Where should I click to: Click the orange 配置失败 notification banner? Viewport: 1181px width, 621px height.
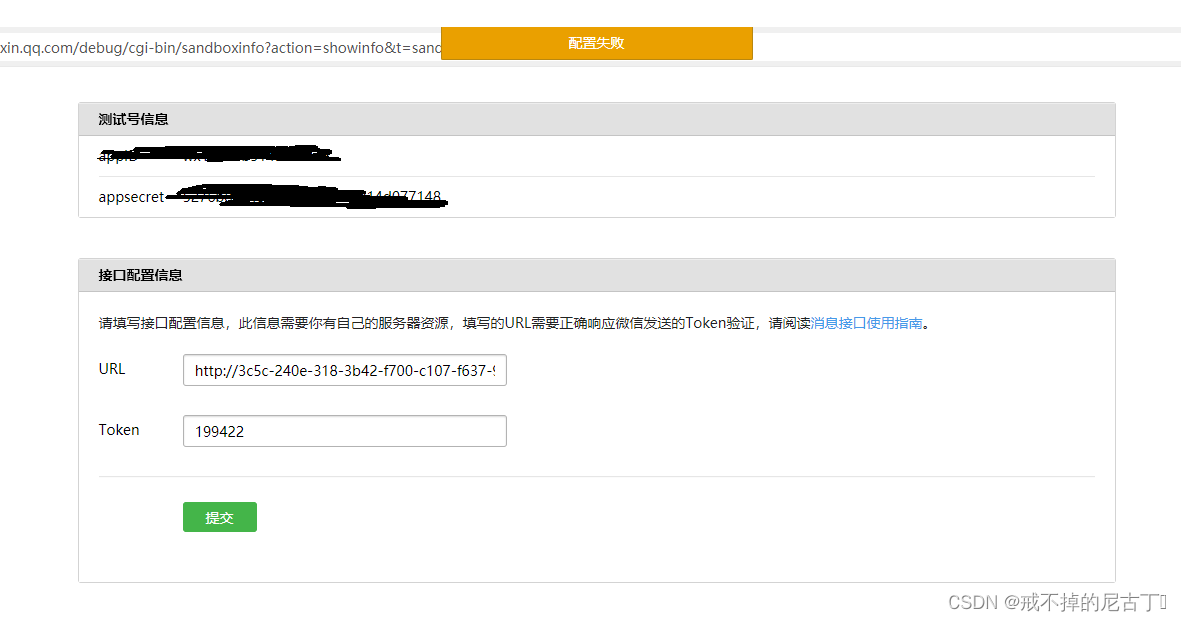point(597,43)
